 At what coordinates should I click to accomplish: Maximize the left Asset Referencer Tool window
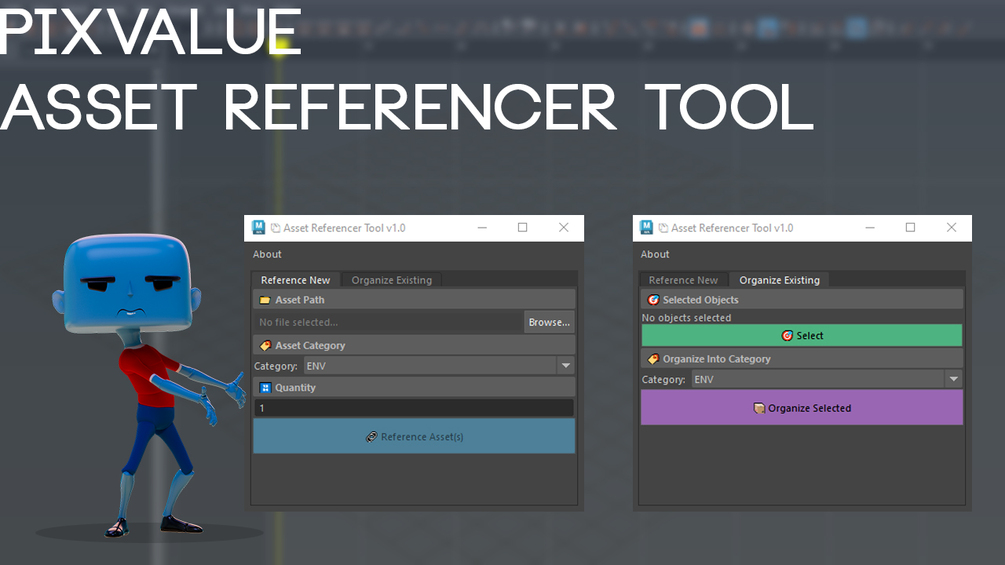pos(522,228)
